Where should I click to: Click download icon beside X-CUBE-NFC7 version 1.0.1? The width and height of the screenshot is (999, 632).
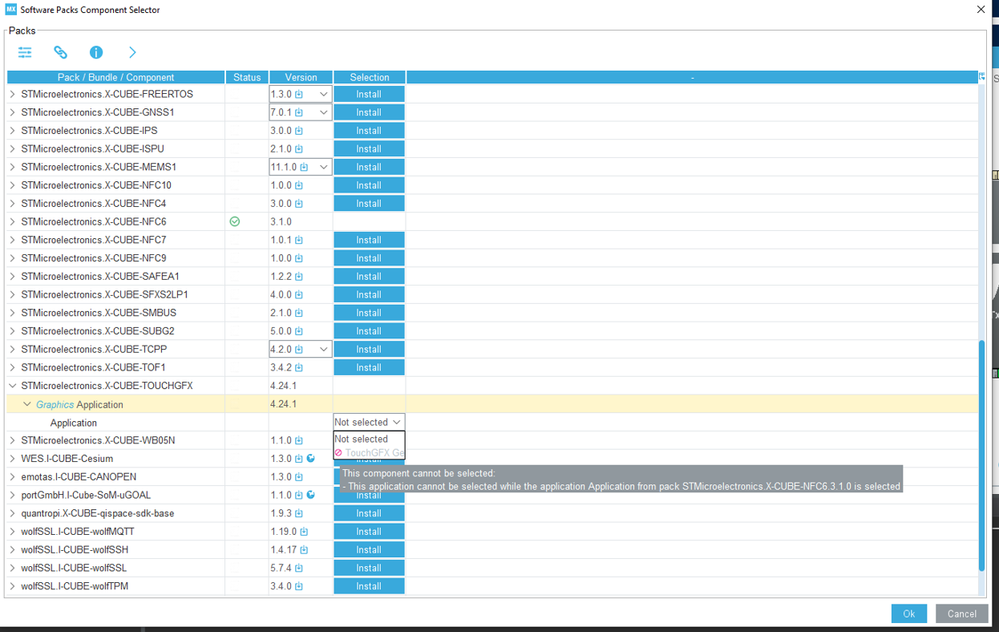pos(299,240)
